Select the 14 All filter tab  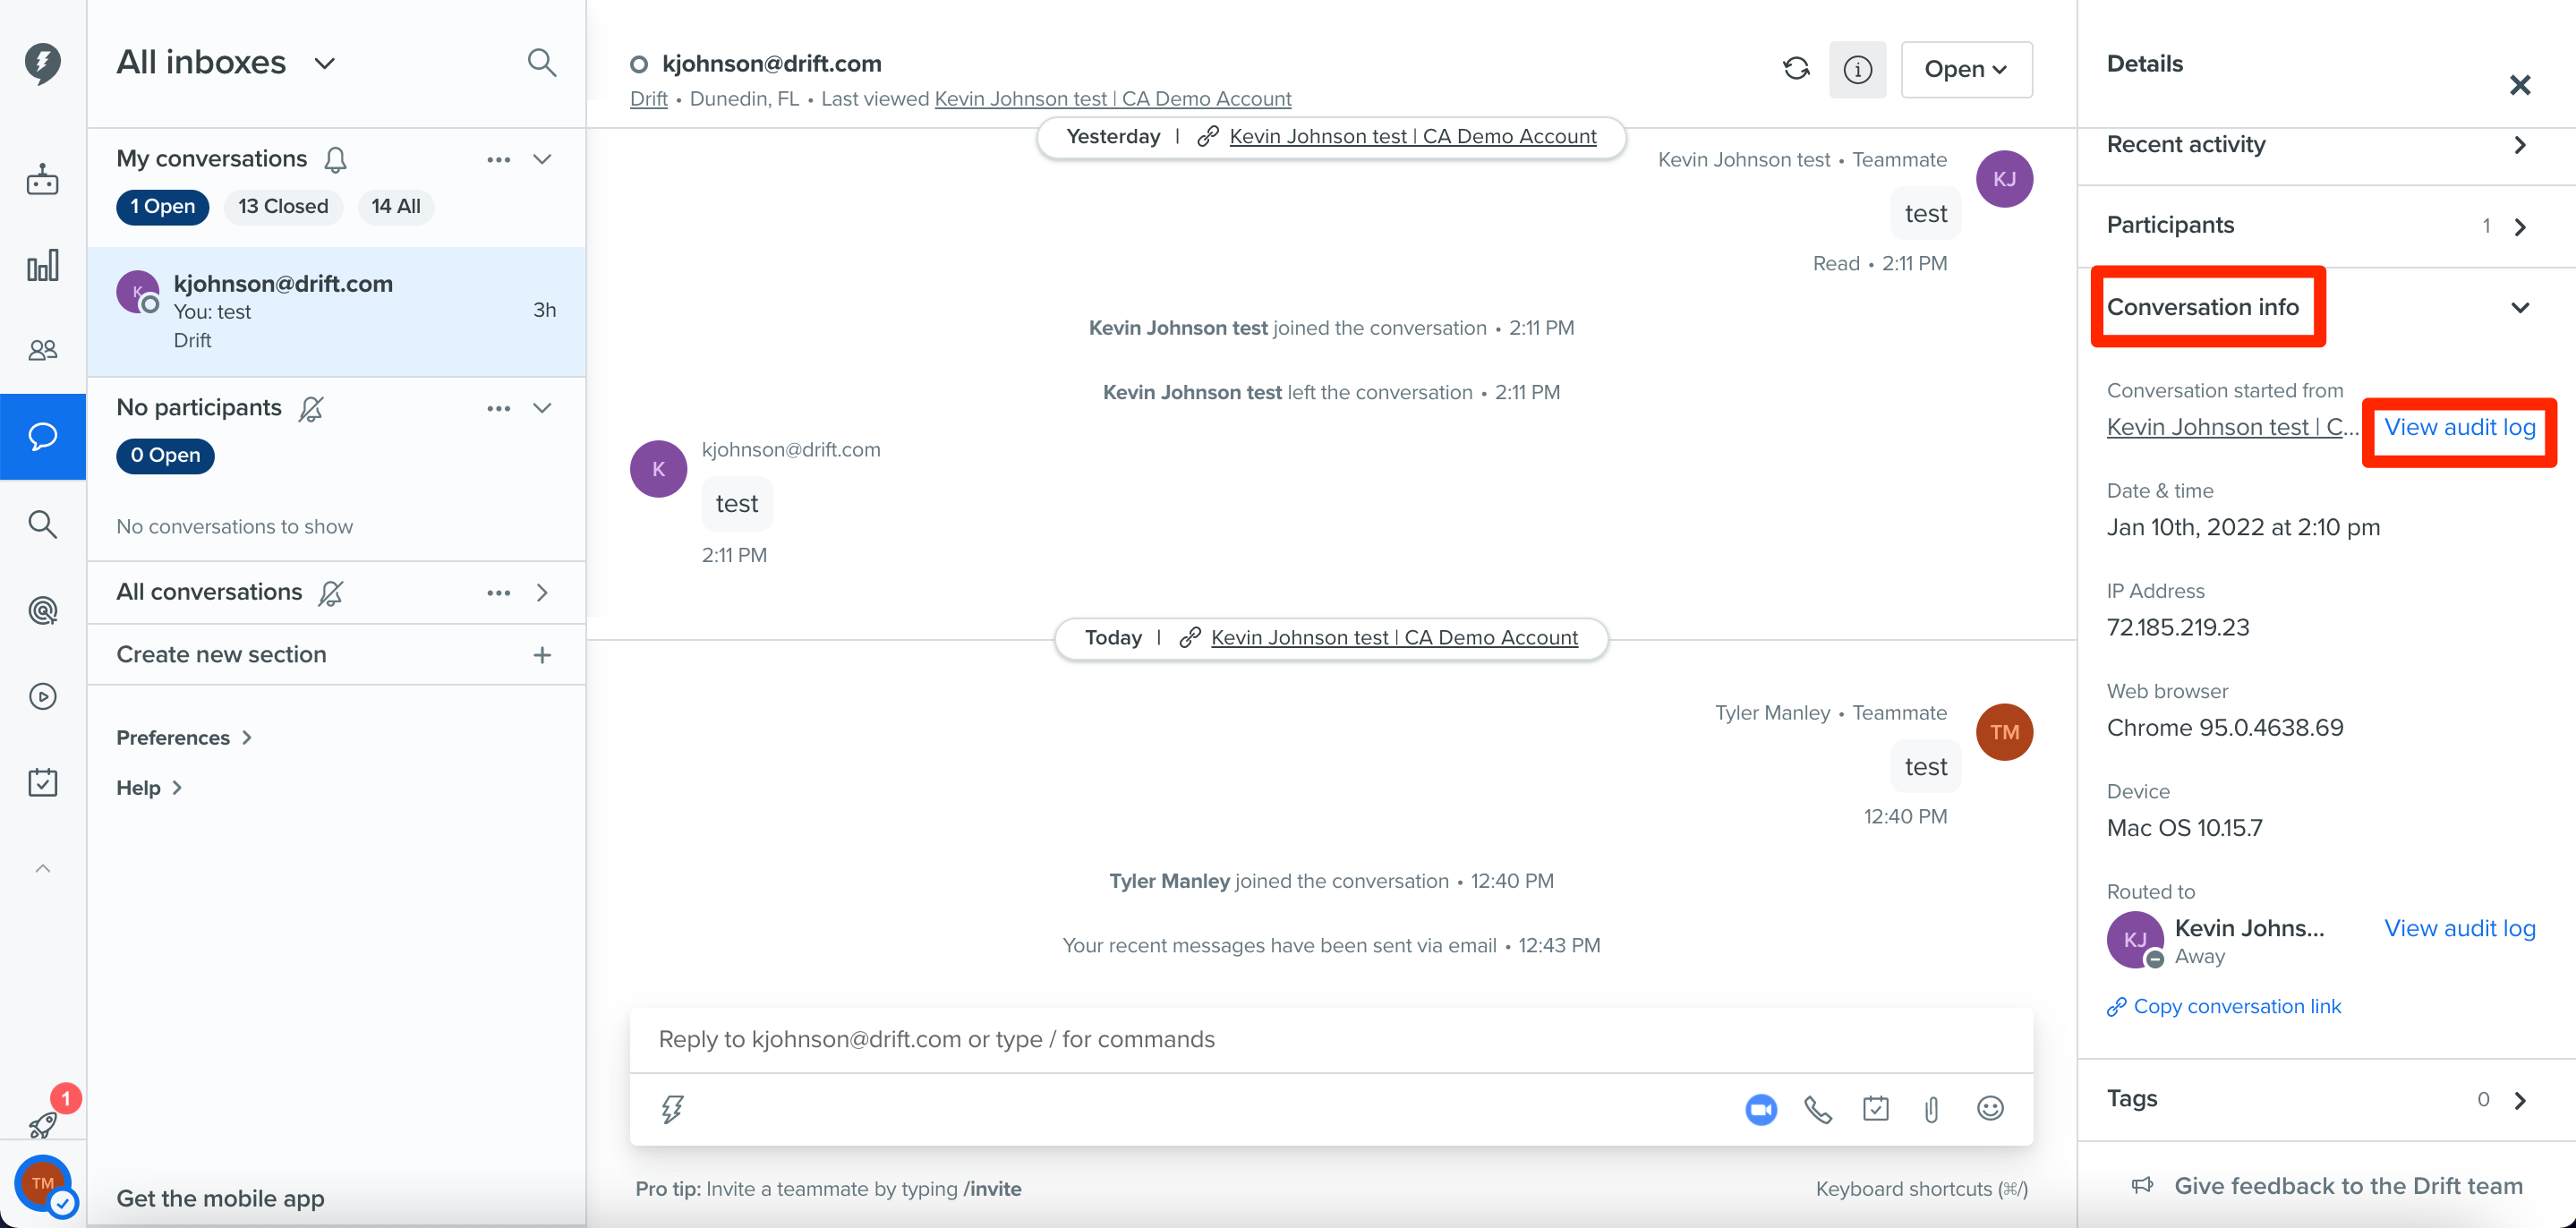396,206
